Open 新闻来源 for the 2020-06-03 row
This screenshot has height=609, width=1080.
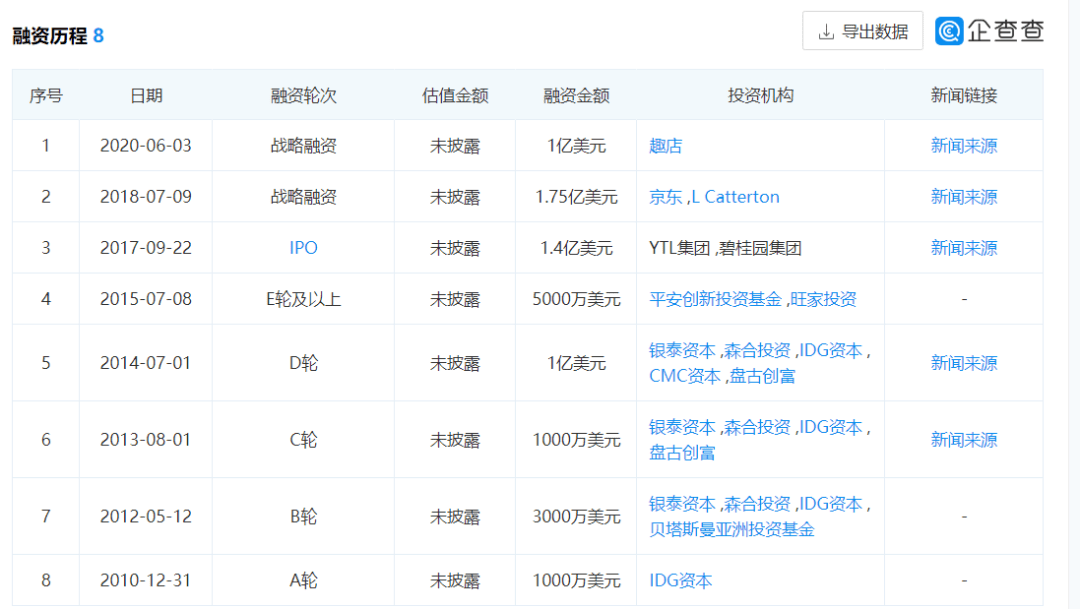pos(964,146)
